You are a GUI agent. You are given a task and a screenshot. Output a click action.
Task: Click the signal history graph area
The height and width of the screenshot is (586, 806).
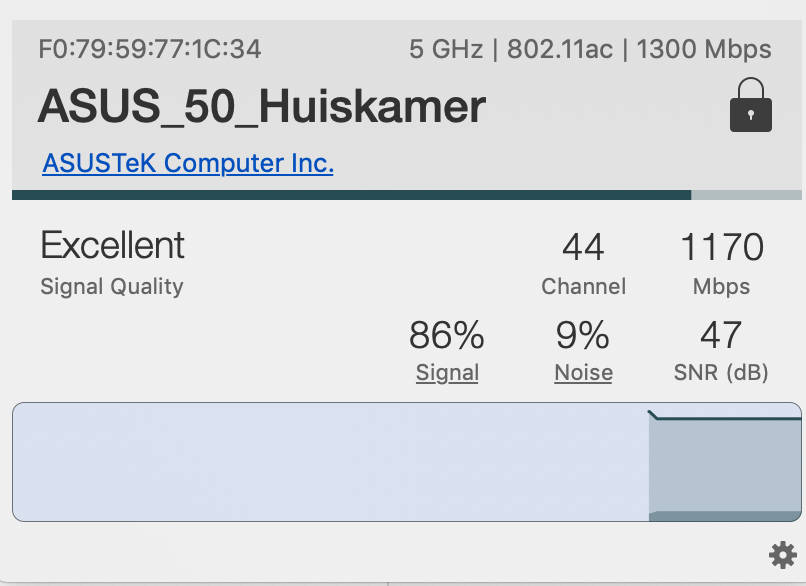pyautogui.click(x=407, y=462)
